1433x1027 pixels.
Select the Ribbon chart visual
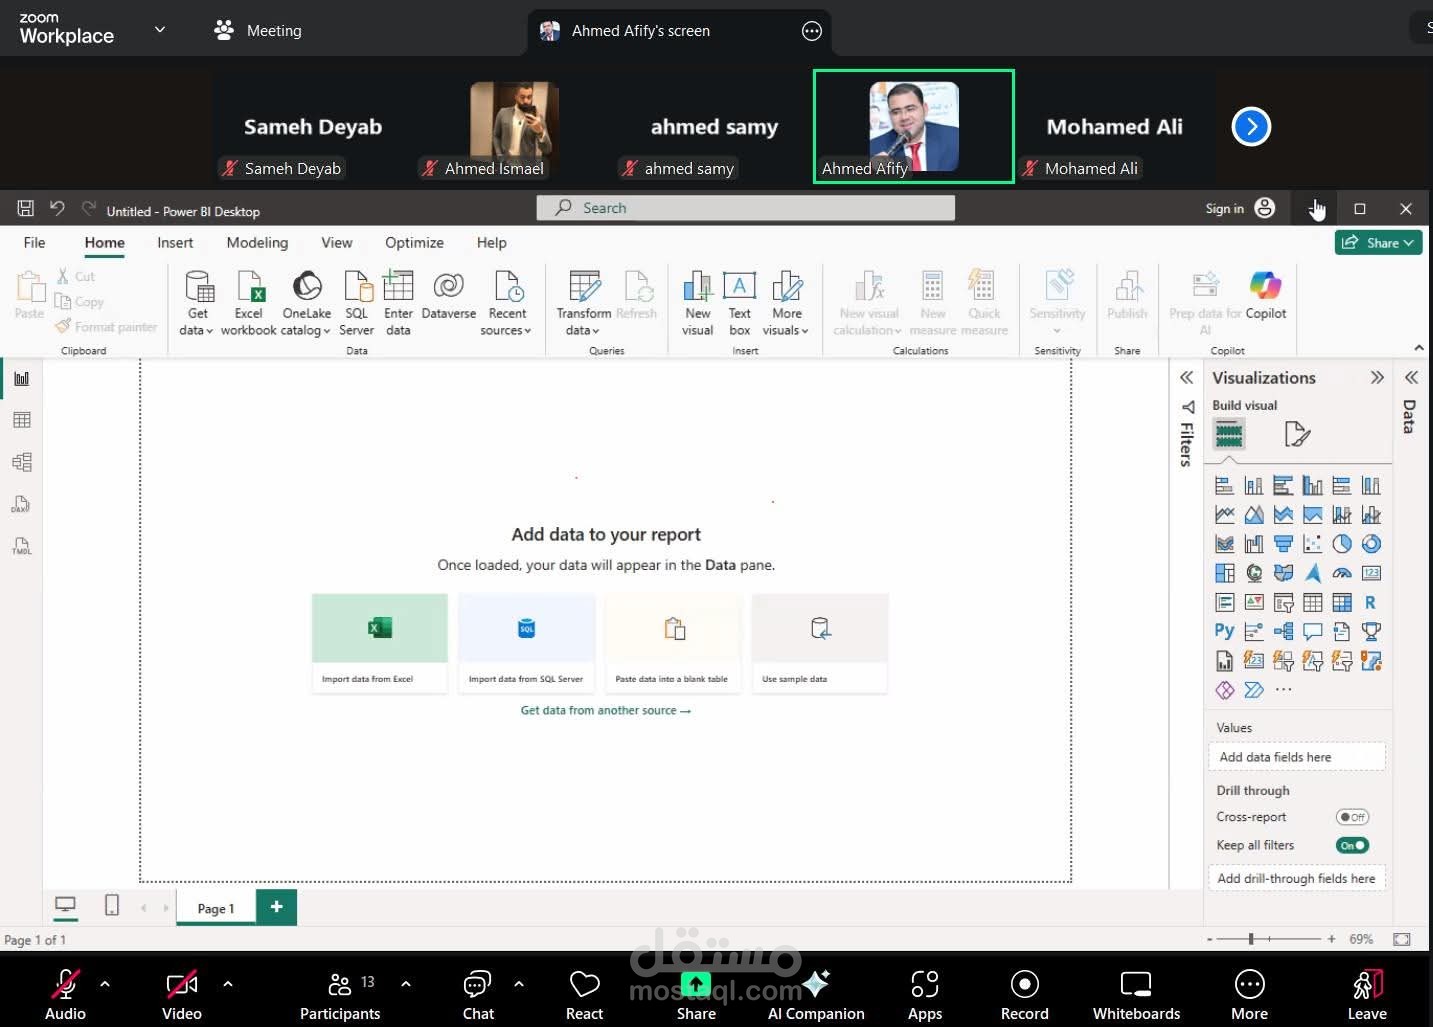tap(1224, 544)
